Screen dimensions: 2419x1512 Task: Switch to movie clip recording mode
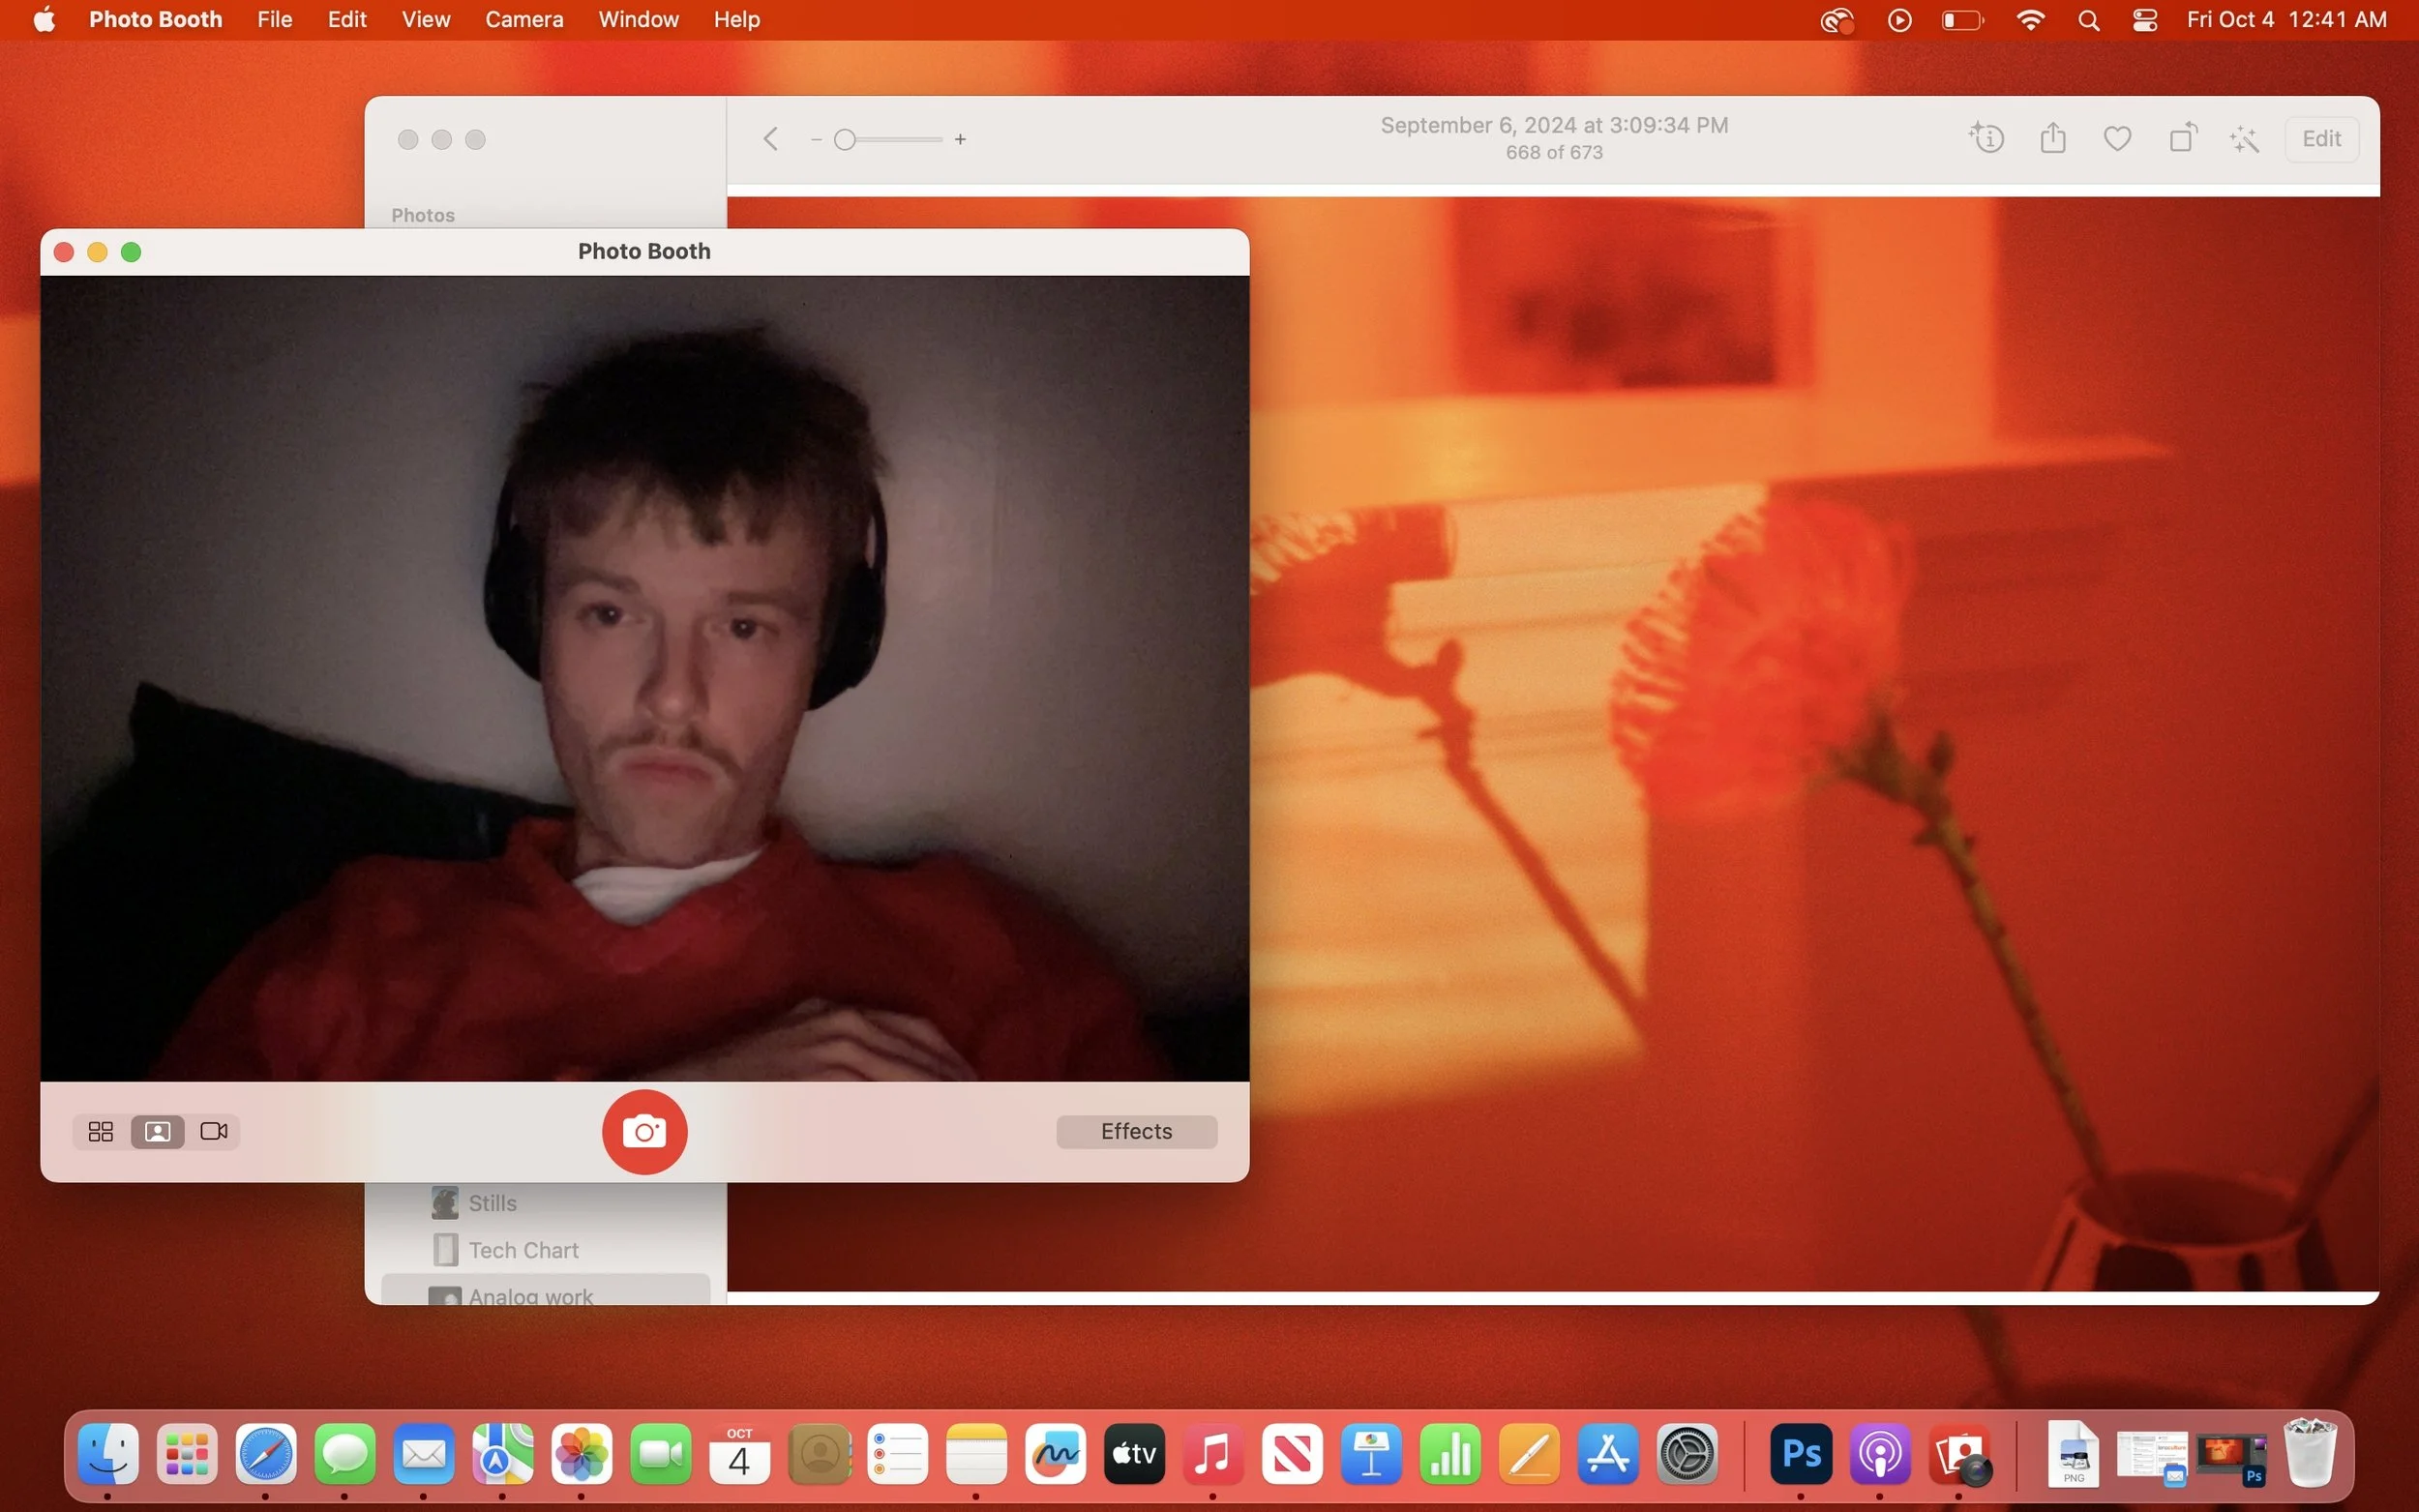pos(214,1131)
